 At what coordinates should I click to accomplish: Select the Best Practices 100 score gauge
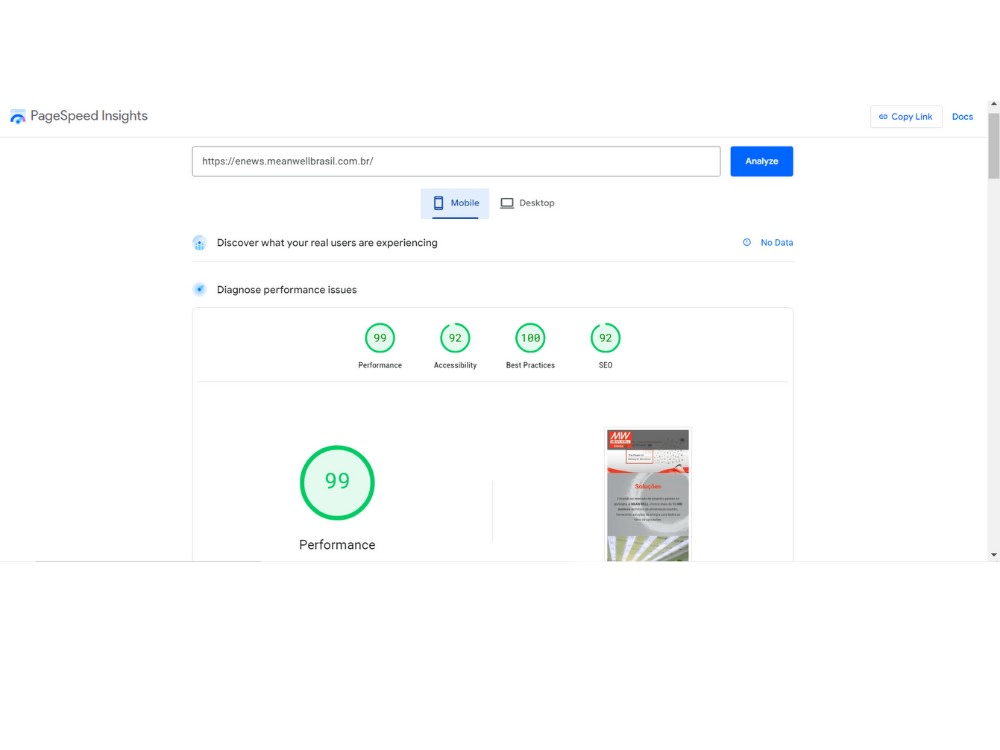[x=531, y=338]
